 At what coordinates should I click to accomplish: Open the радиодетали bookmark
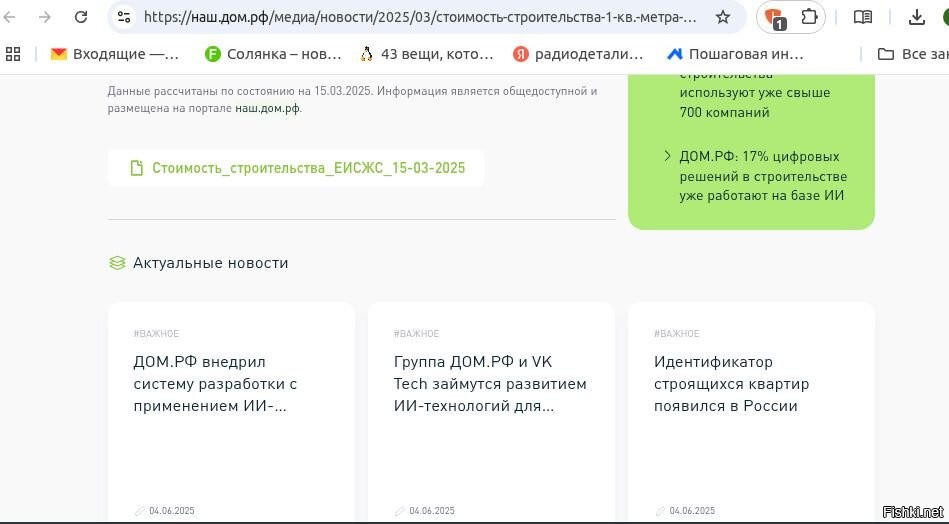(x=578, y=54)
